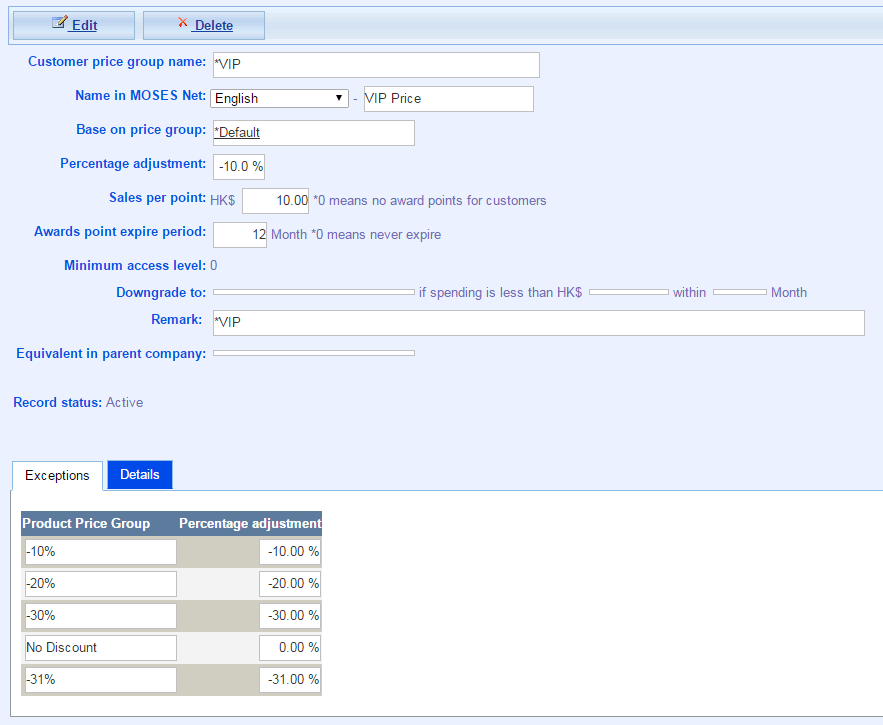Screen dimensions: 883x725
Task: Click the 0.00 % adjustment cell
Action: [290, 648]
